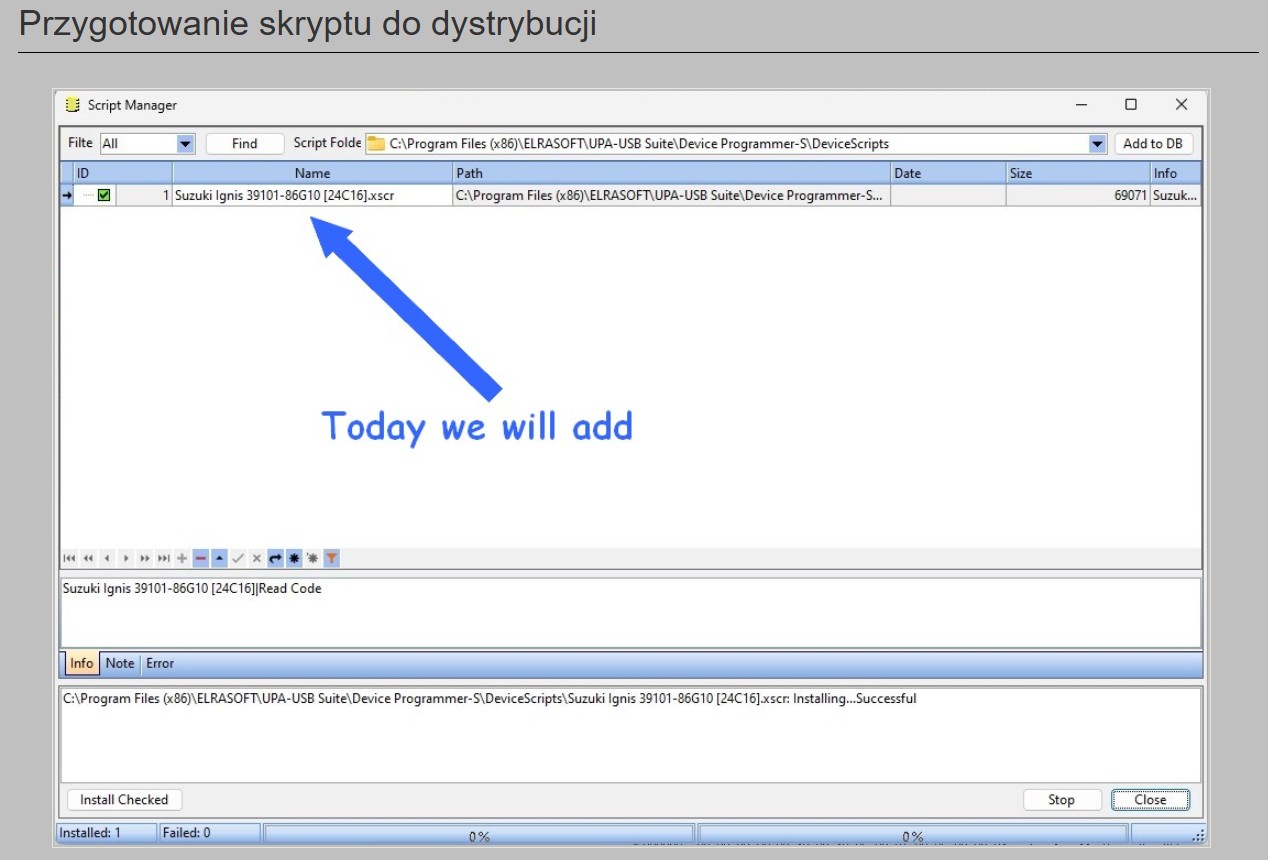Screen dimensions: 1268x860
Task: Expand the Script Folder path dropdown
Action: (1097, 144)
